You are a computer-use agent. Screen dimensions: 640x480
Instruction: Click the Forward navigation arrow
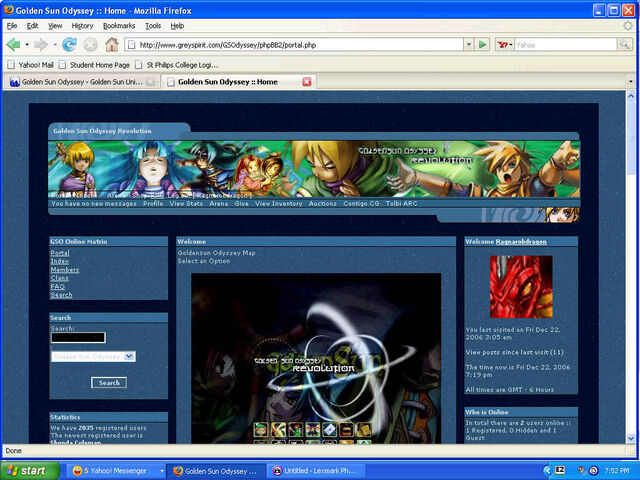(x=41, y=44)
